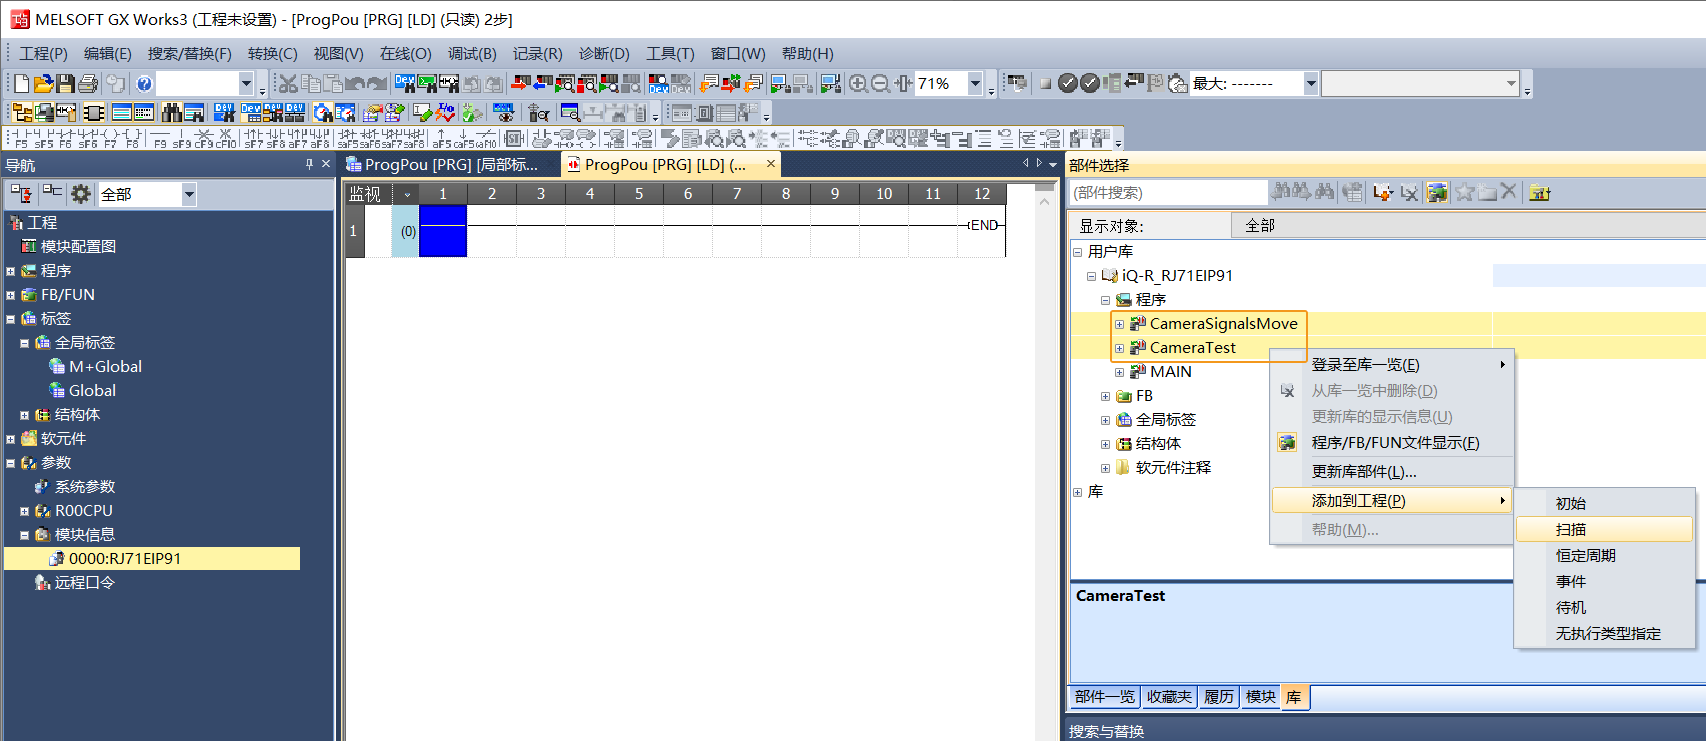The image size is (1706, 741).
Task: Expand the R00CPU parameter node
Action: coord(25,511)
